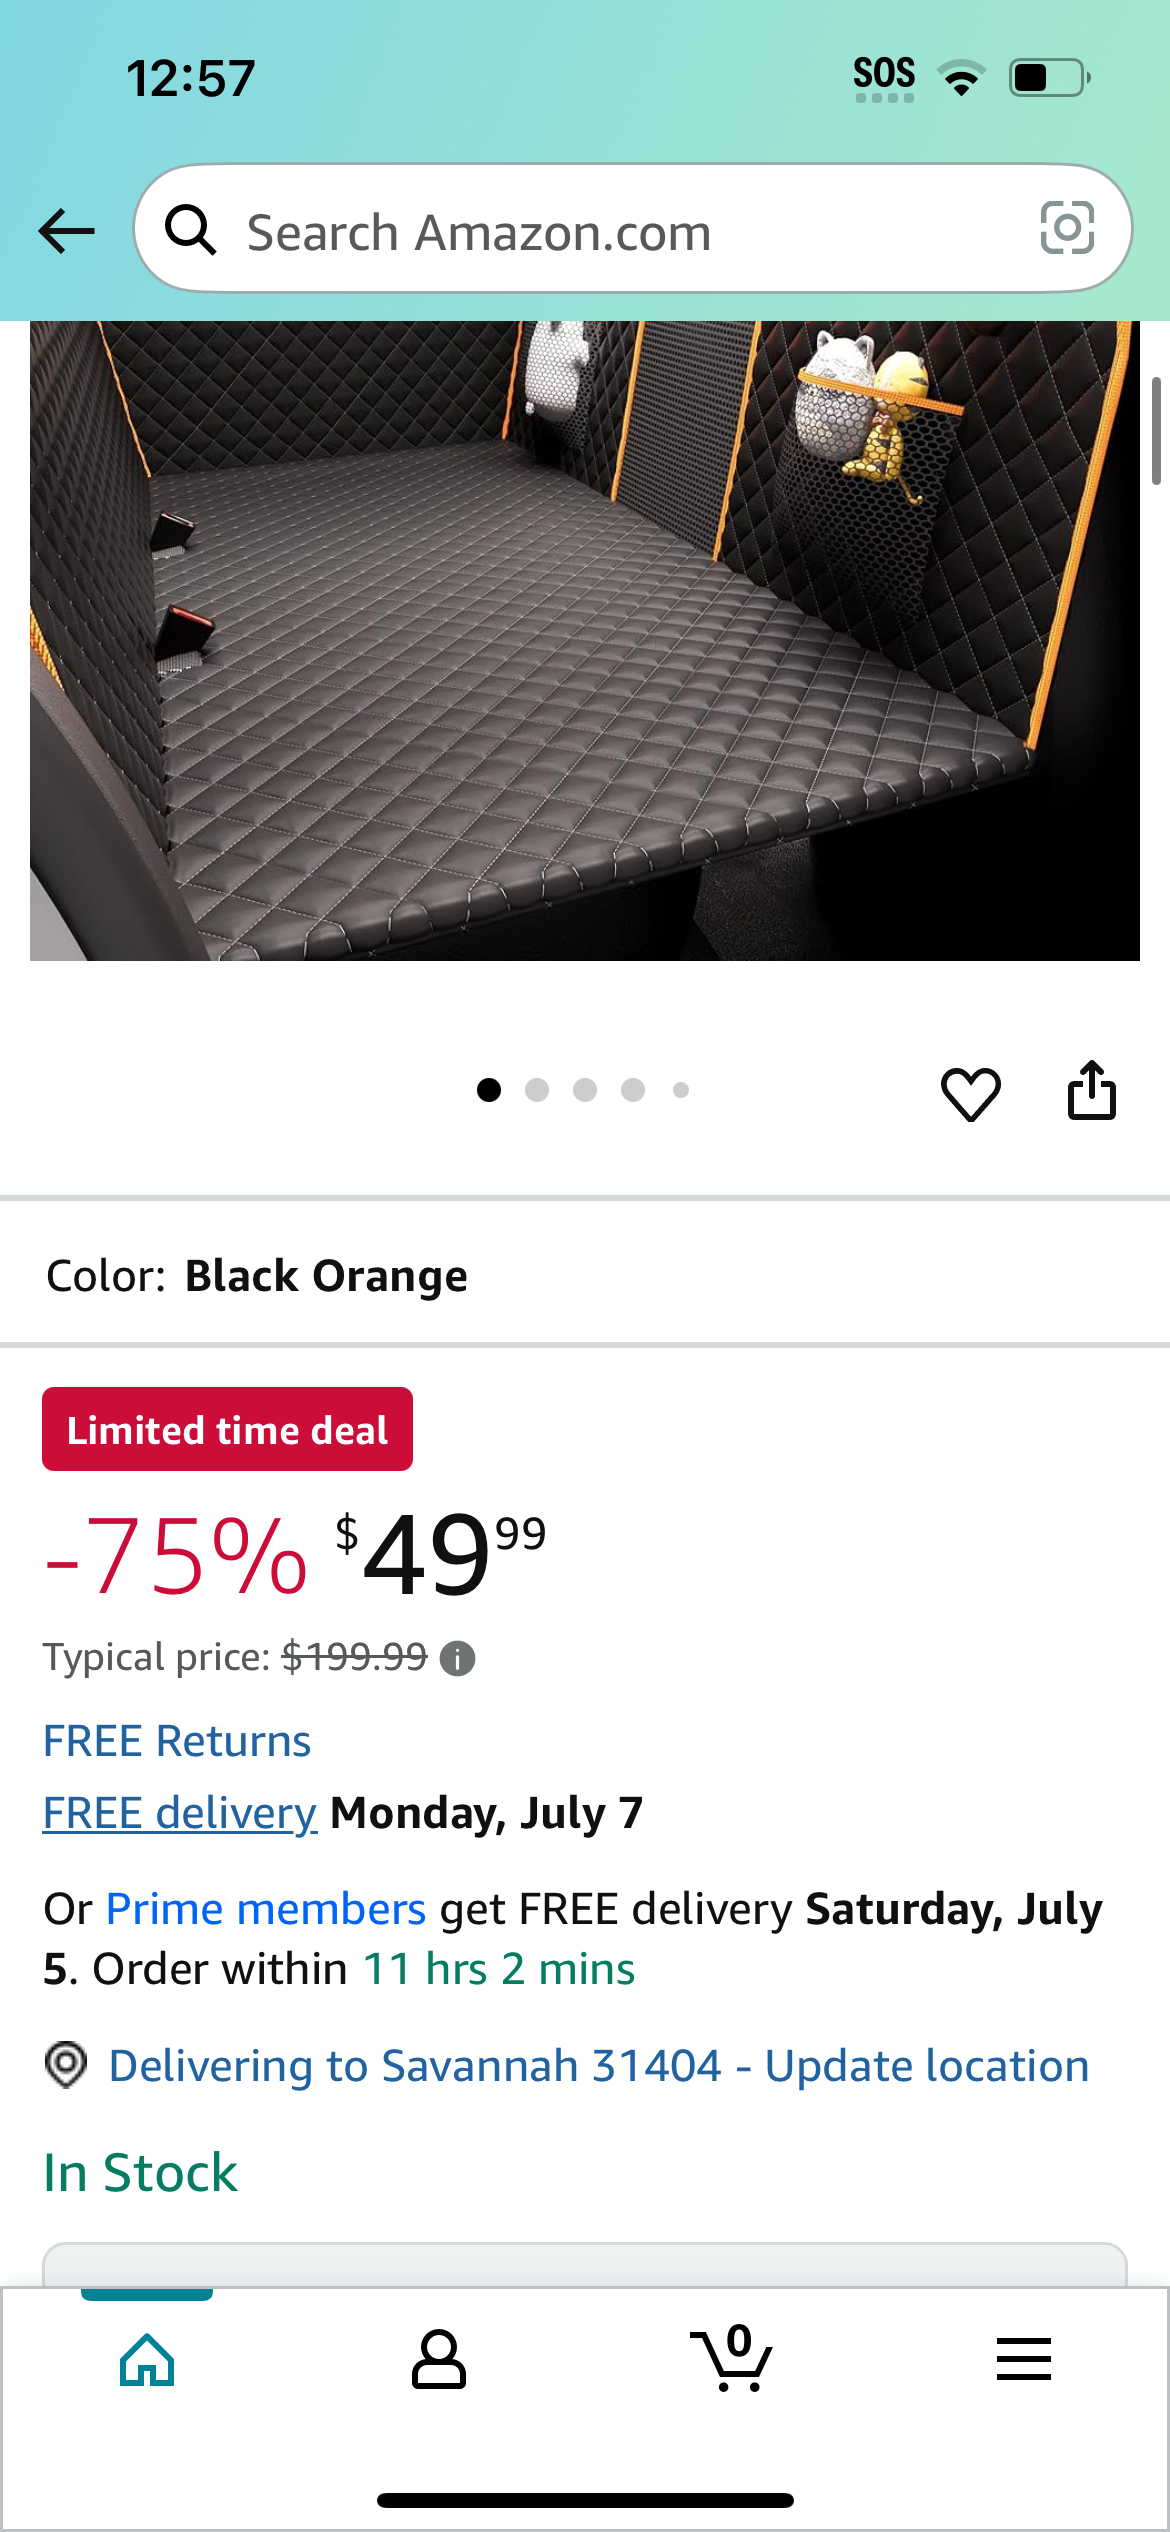Tap the delivery location pin icon
Screen dimensions: 1170x2532
pos(66,2065)
